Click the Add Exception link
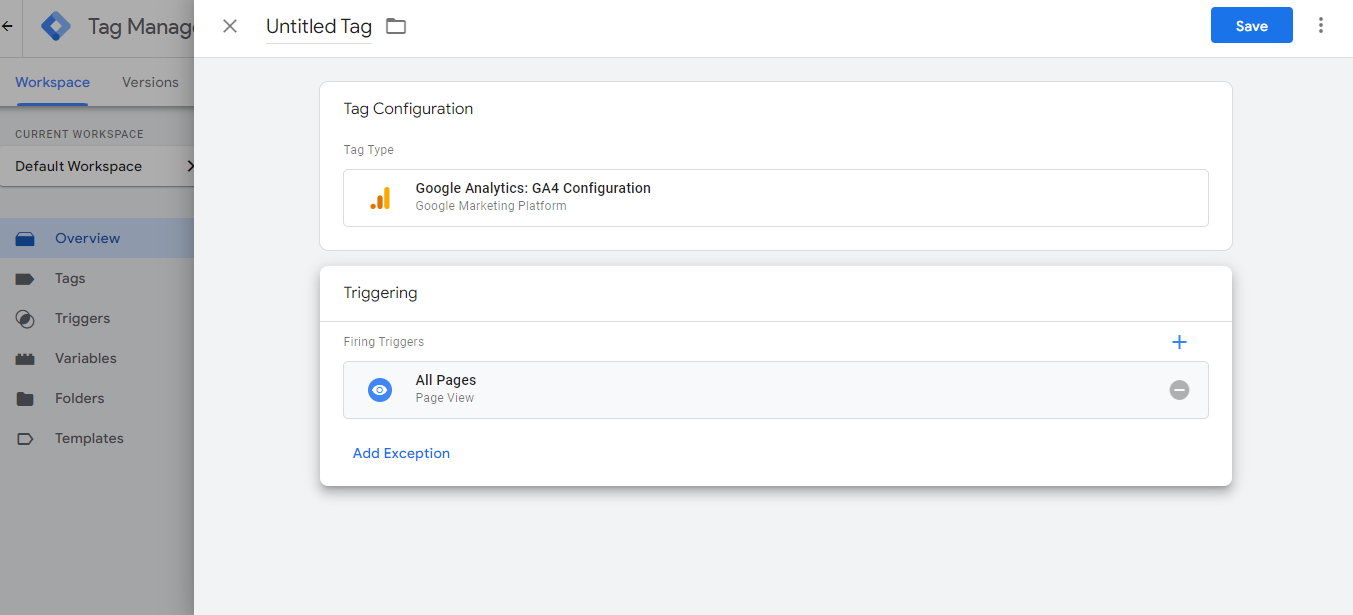The image size is (1353, 615). (401, 453)
